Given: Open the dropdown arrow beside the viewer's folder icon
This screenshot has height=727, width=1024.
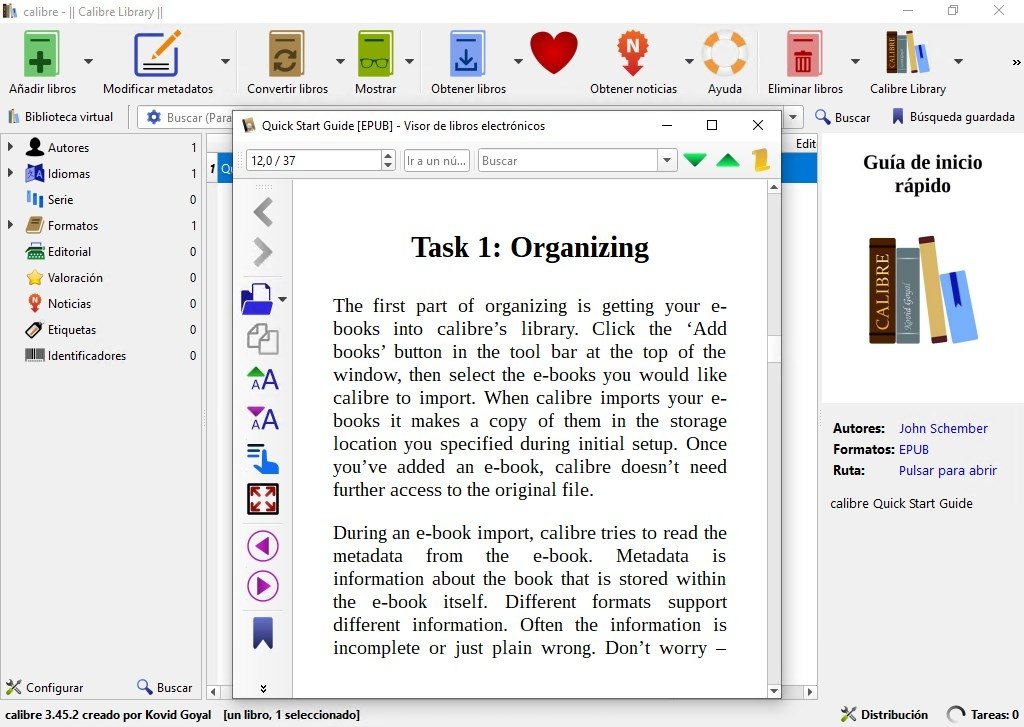Looking at the screenshot, I should pos(282,299).
